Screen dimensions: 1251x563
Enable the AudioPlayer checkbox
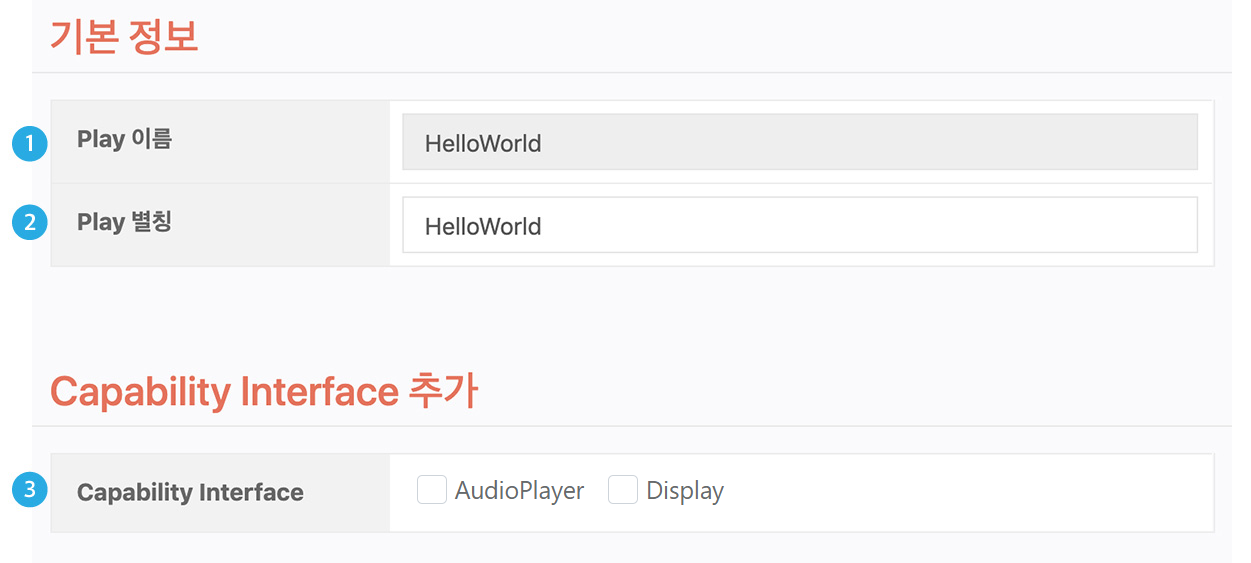point(432,490)
